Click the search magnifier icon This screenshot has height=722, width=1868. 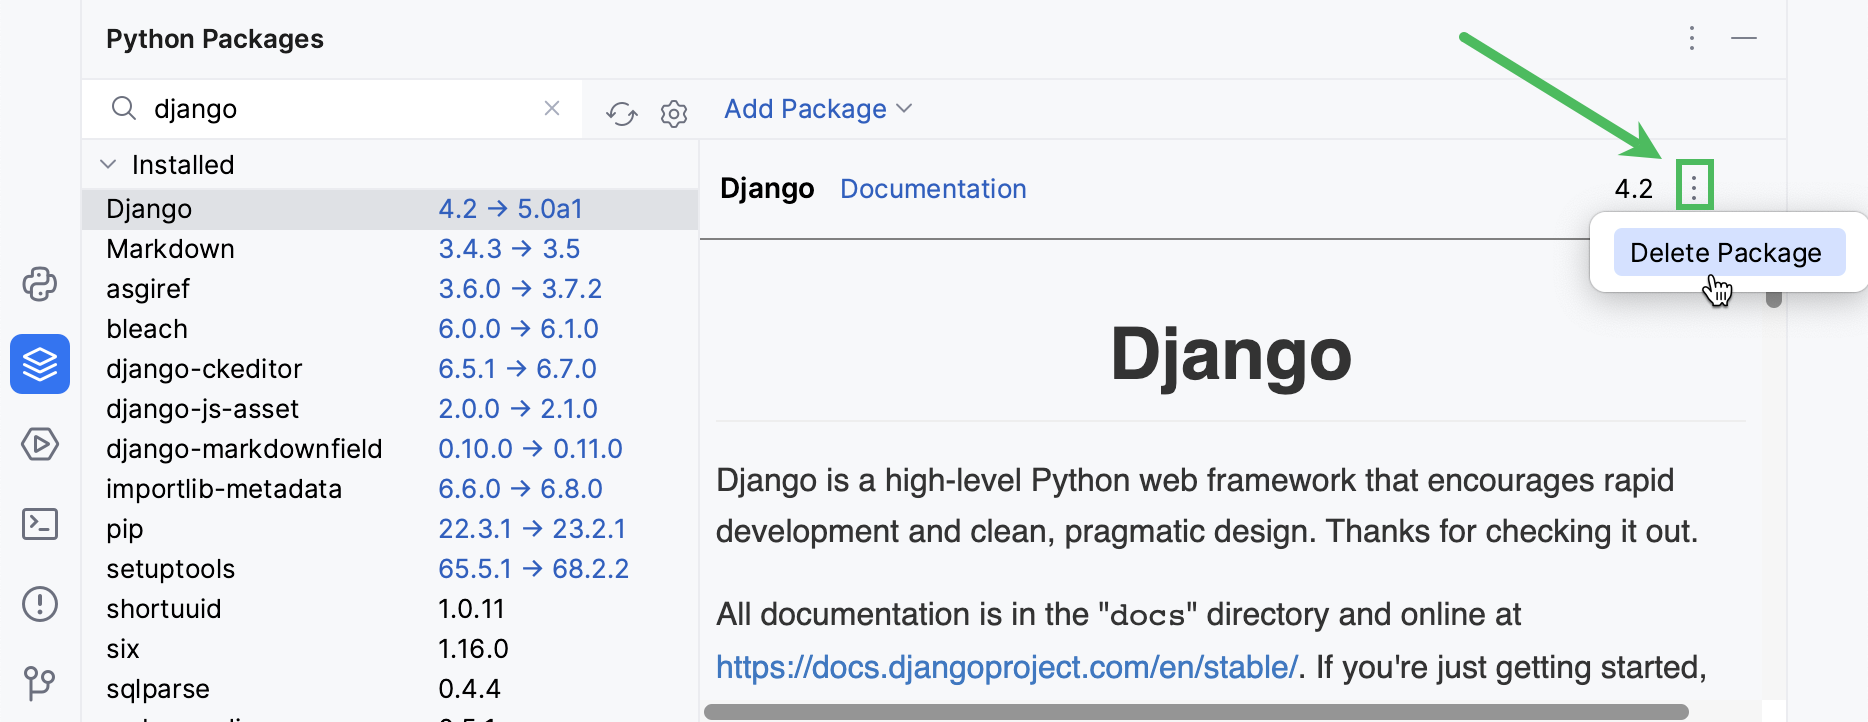[x=124, y=108]
